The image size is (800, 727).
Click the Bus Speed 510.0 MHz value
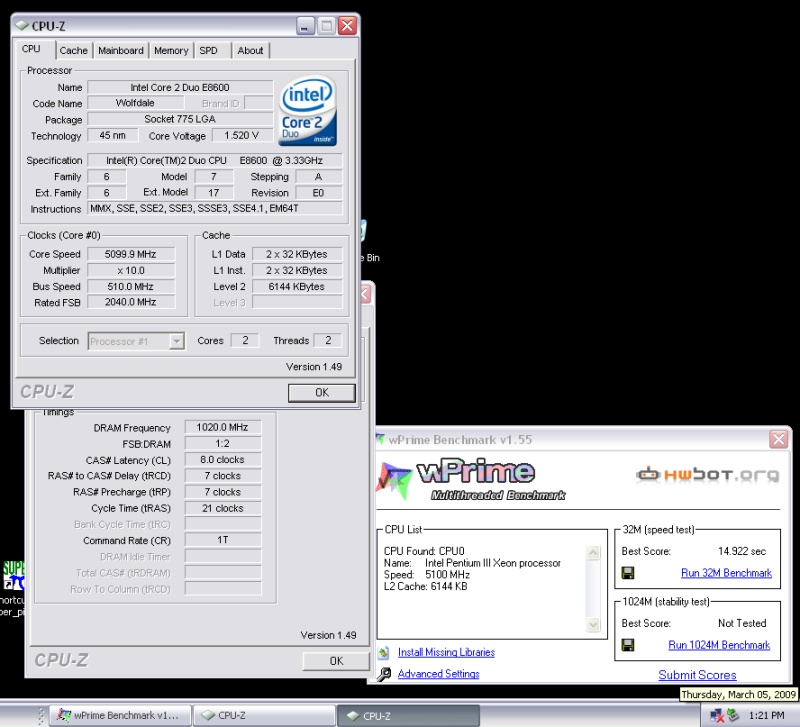point(131,287)
